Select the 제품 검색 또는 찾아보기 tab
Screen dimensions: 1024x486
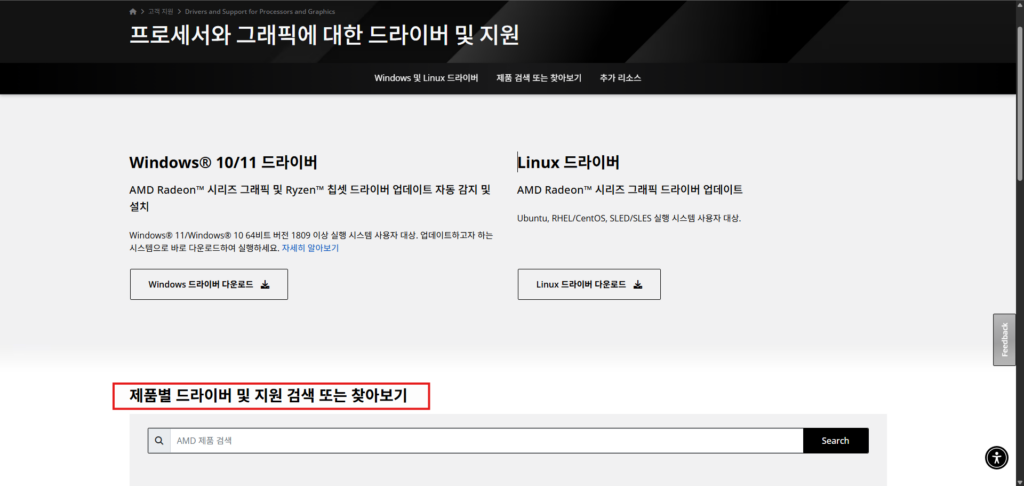[539, 78]
